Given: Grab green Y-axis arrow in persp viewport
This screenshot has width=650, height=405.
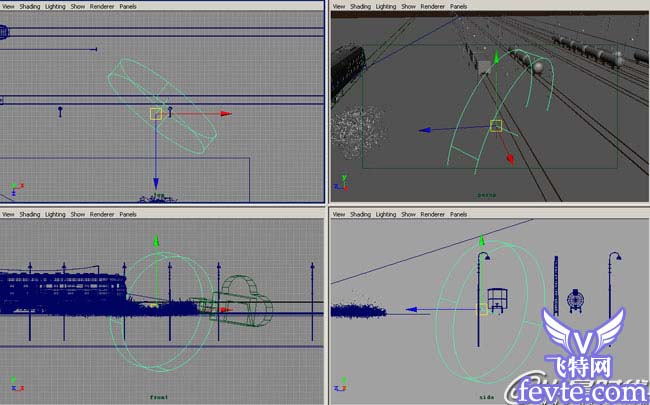Looking at the screenshot, I should (x=496, y=57).
